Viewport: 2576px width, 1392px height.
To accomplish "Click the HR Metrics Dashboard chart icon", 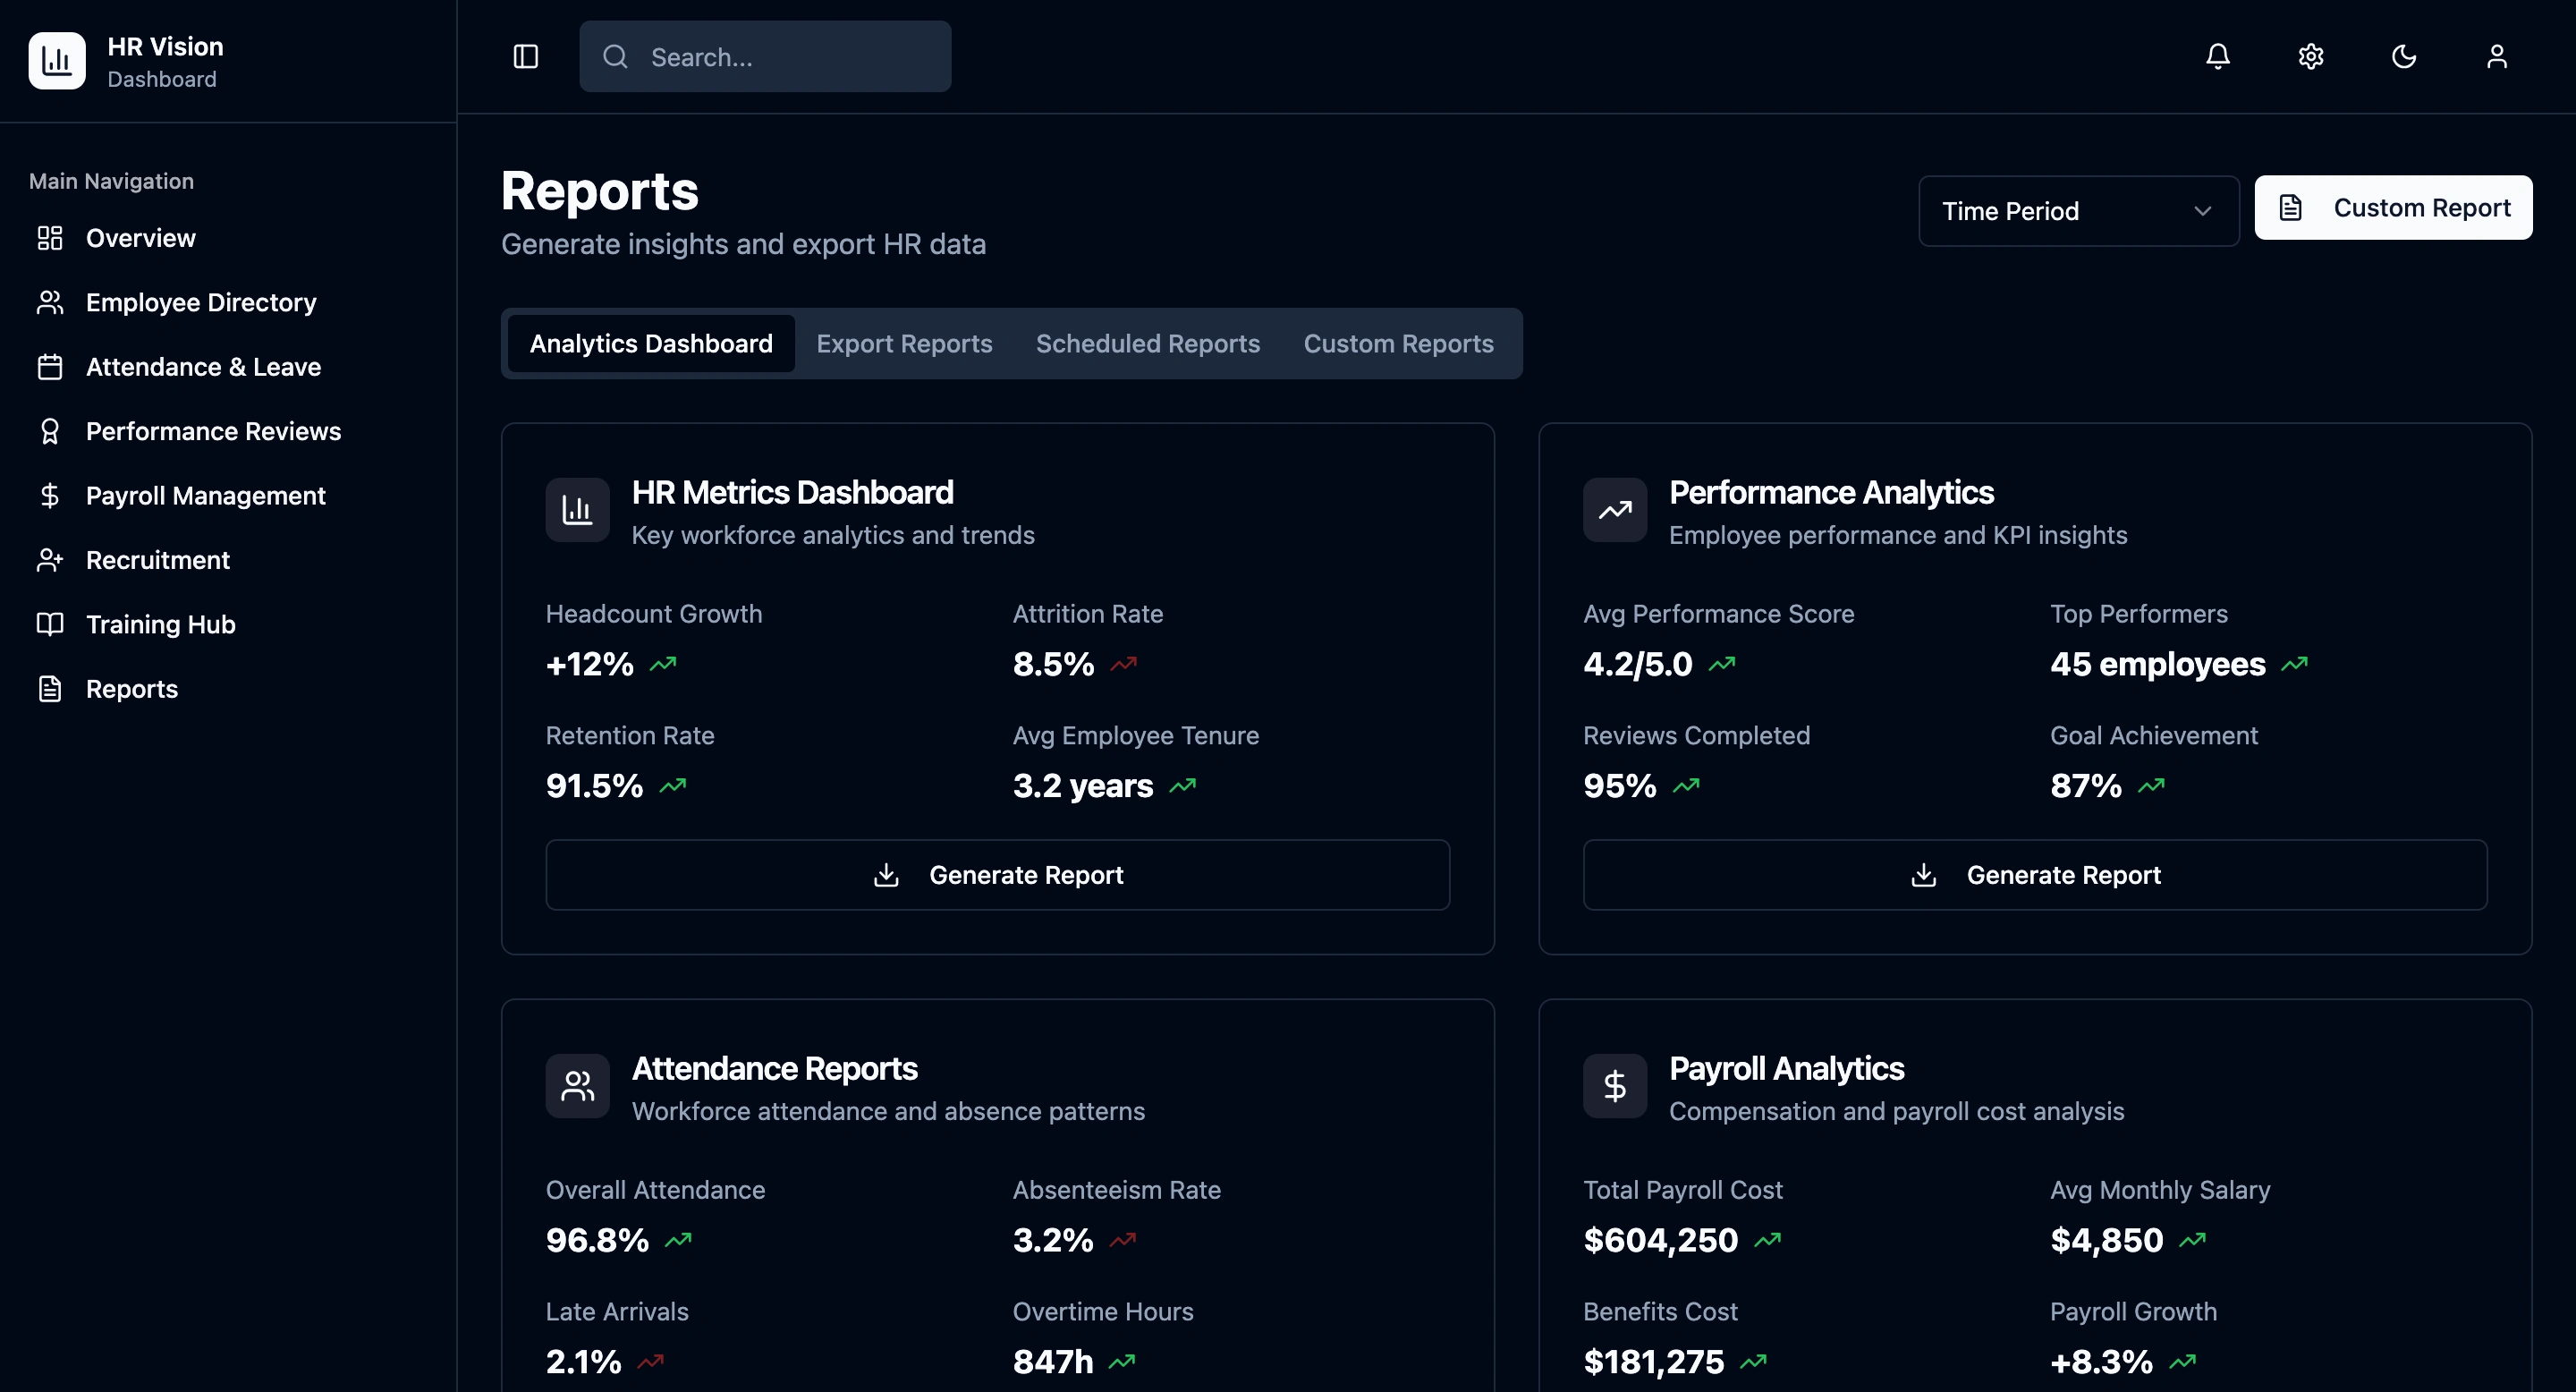I will [x=577, y=510].
